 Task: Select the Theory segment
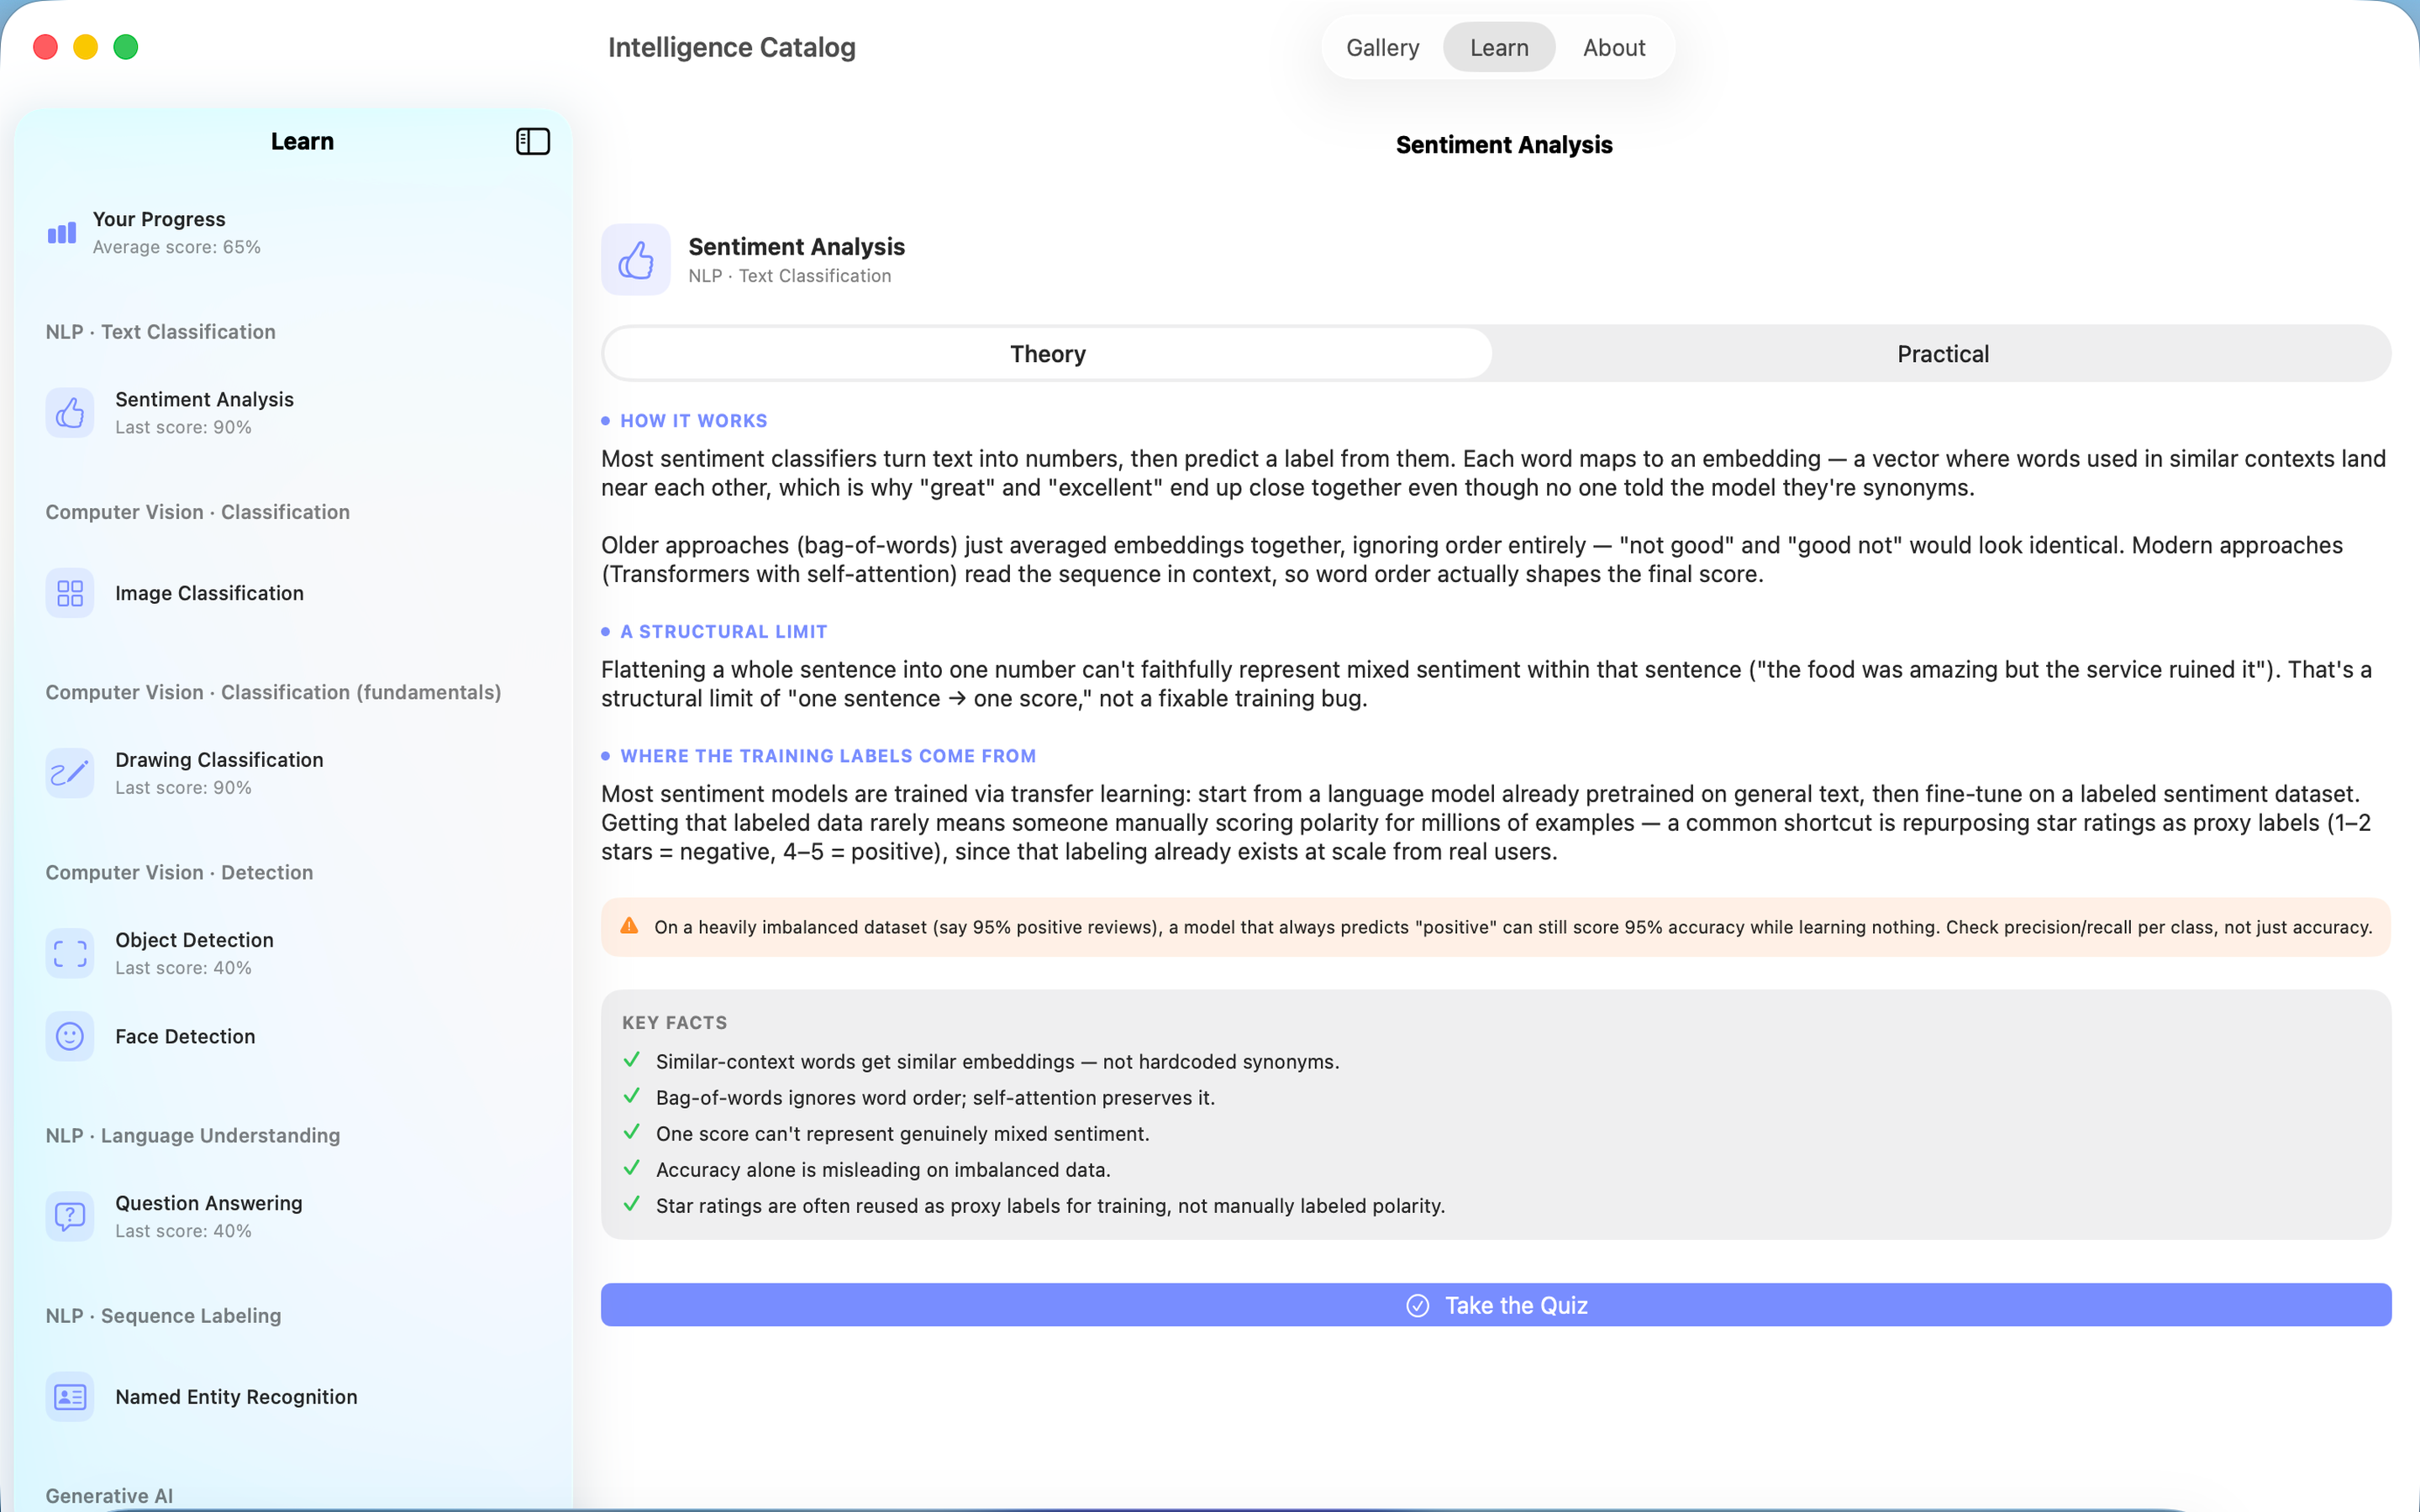[1047, 353]
